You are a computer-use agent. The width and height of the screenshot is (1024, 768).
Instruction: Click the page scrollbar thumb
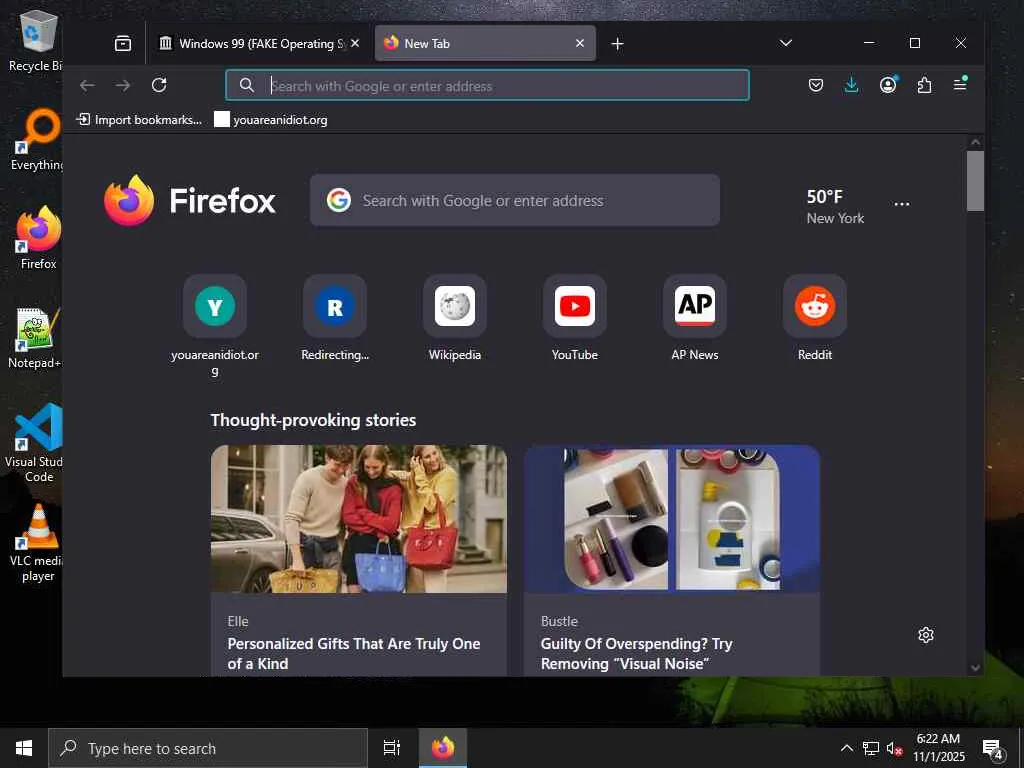pyautogui.click(x=975, y=181)
